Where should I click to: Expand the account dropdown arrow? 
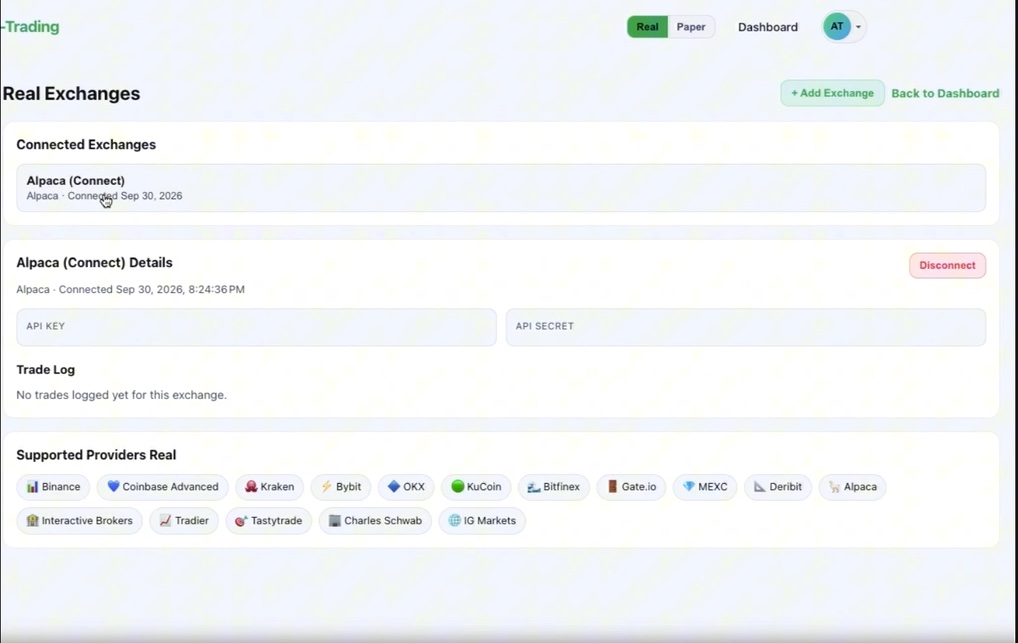(858, 27)
